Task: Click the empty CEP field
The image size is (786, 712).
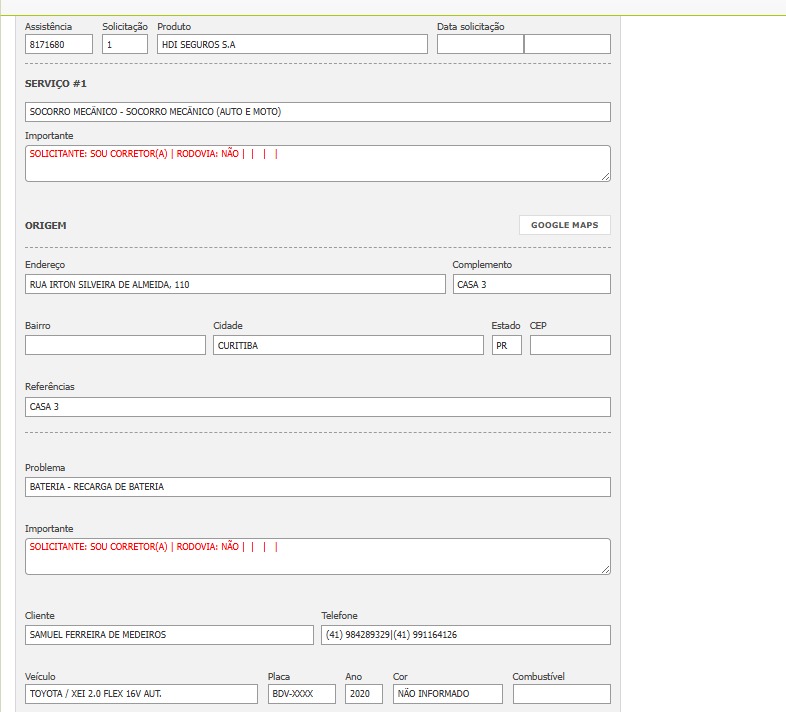Action: point(570,345)
